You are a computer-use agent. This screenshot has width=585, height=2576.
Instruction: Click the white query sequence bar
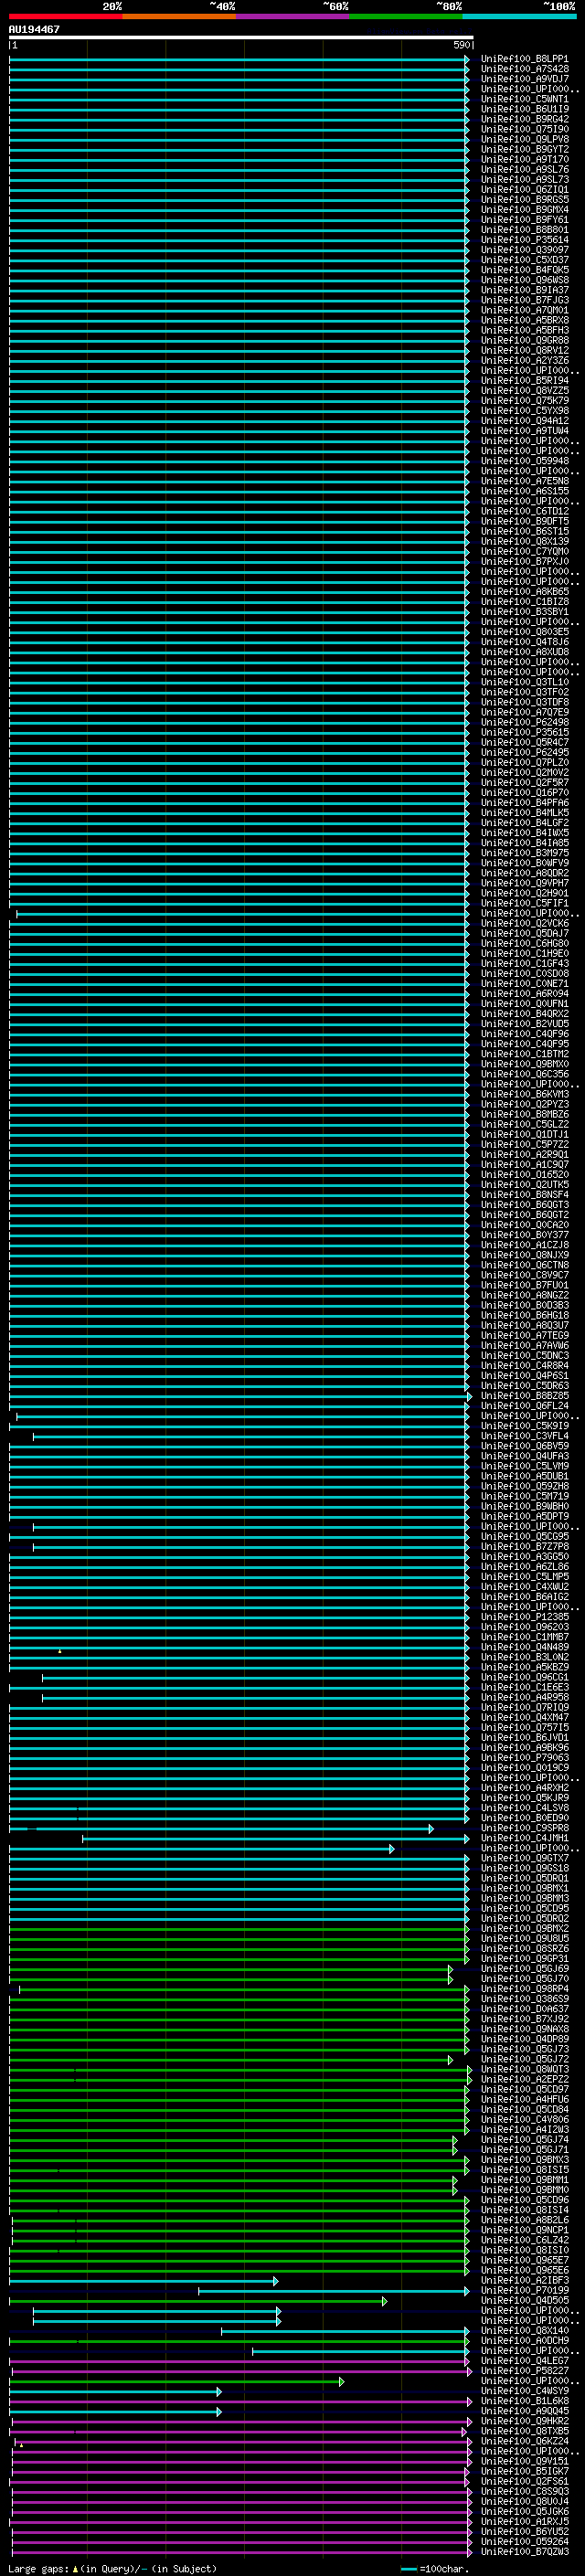click(241, 37)
